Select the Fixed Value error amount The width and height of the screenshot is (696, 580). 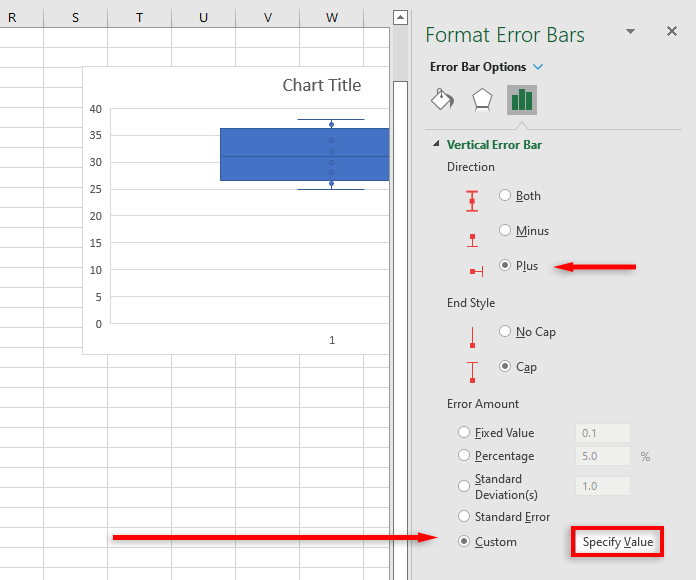464,432
